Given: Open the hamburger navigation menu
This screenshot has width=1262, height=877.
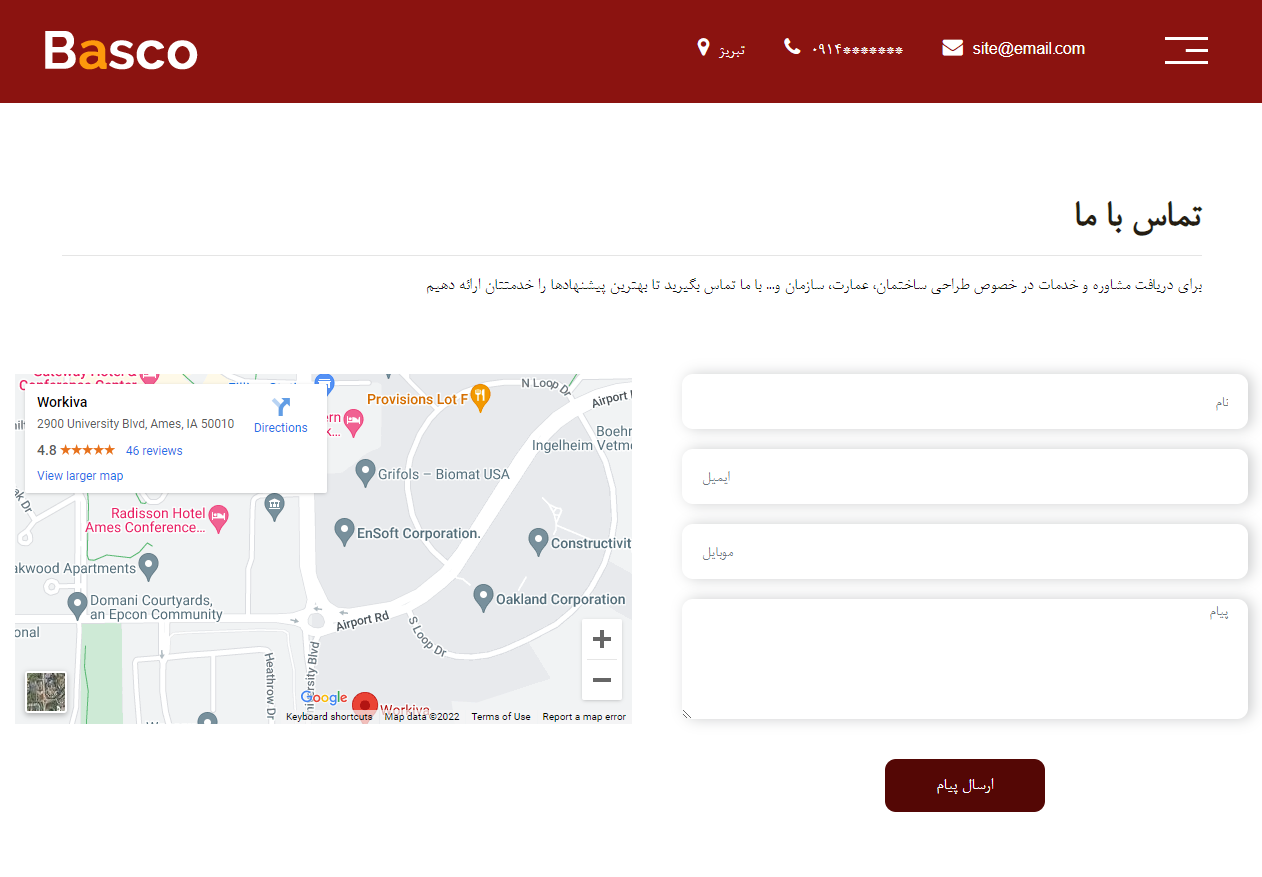Looking at the screenshot, I should 1186,50.
